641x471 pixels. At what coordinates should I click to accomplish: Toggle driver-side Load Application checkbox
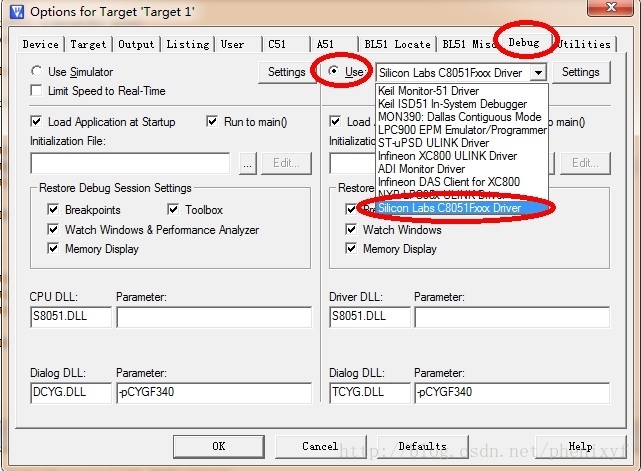coord(335,121)
